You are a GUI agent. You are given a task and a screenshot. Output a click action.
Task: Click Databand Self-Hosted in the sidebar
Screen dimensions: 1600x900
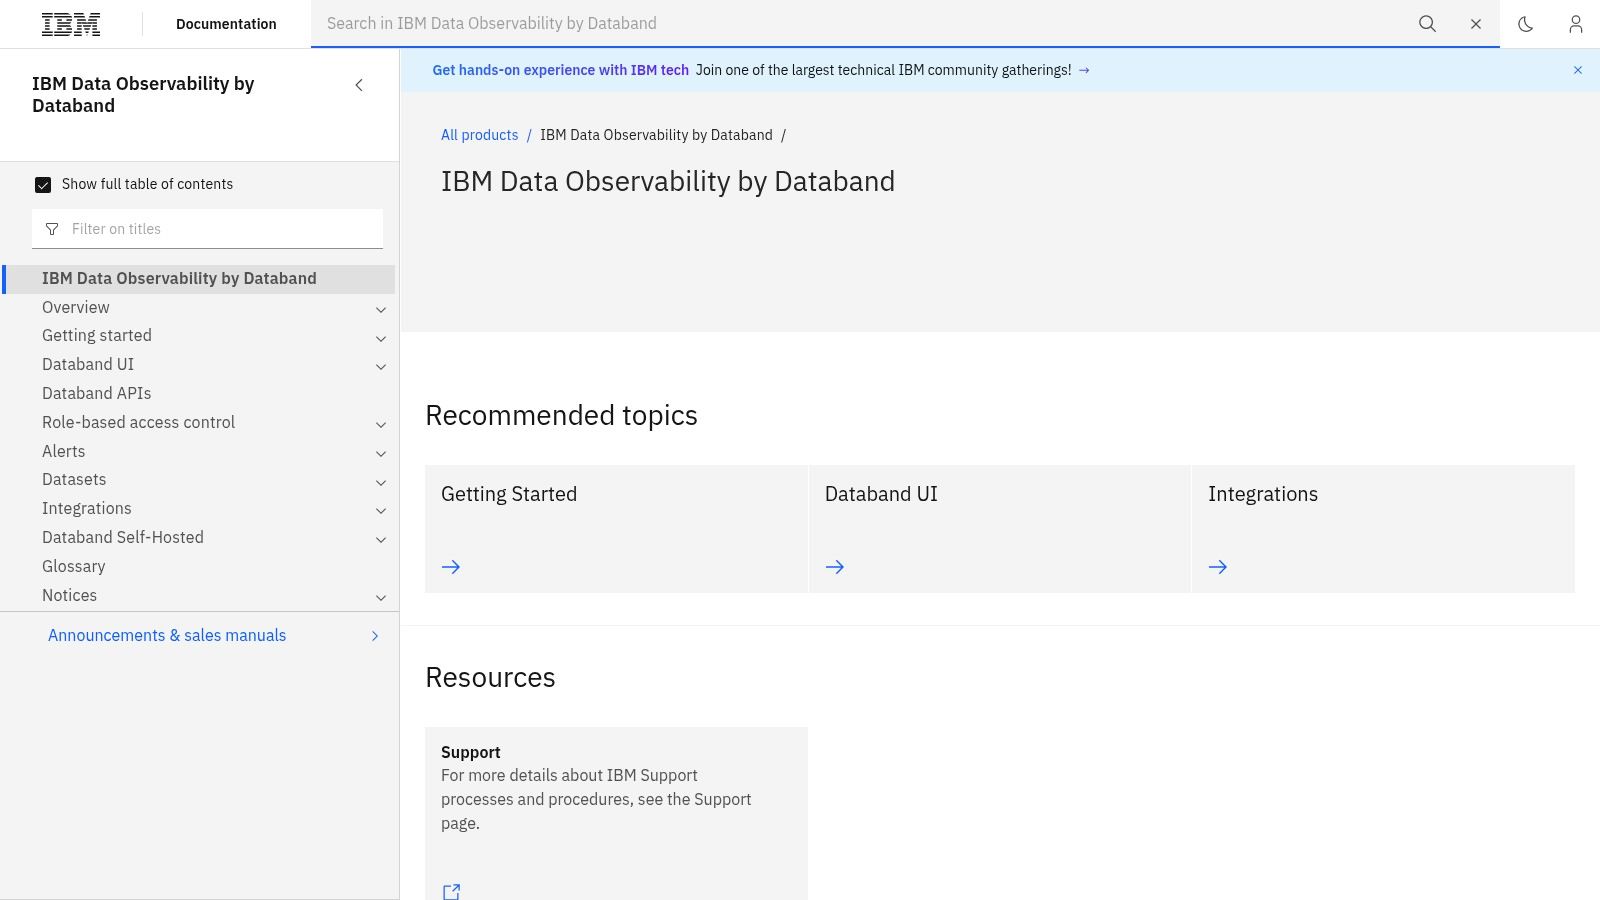tap(123, 537)
